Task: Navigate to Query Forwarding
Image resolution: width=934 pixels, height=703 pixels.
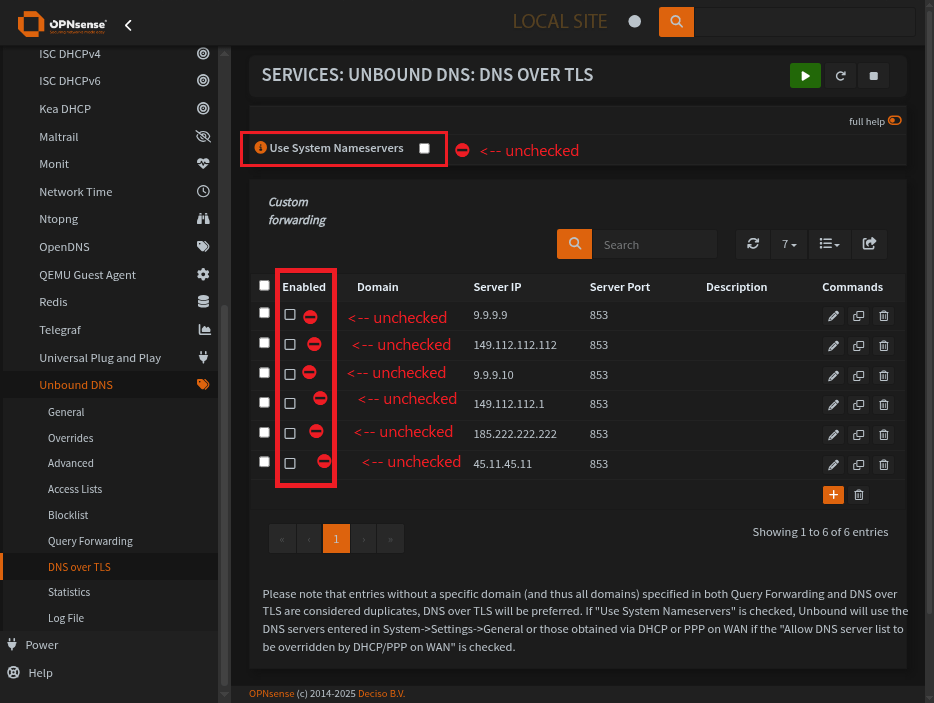Action: click(91, 542)
